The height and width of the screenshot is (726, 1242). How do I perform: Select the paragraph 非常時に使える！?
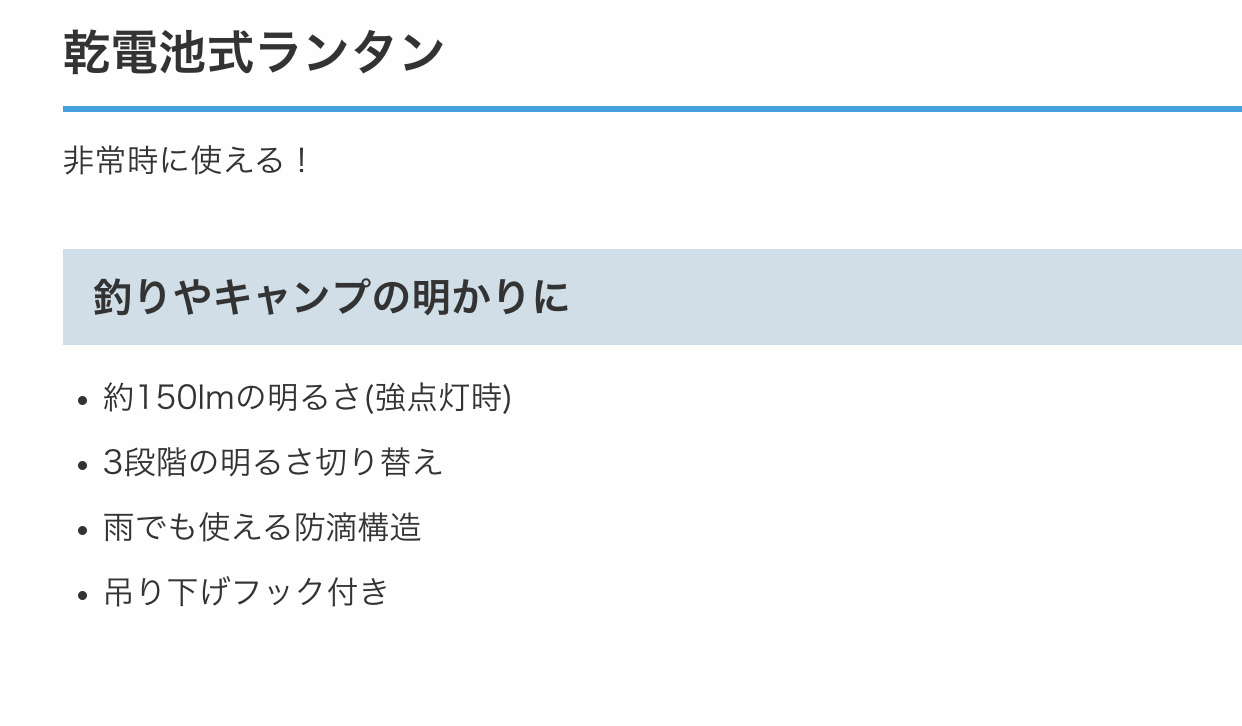tap(188, 161)
